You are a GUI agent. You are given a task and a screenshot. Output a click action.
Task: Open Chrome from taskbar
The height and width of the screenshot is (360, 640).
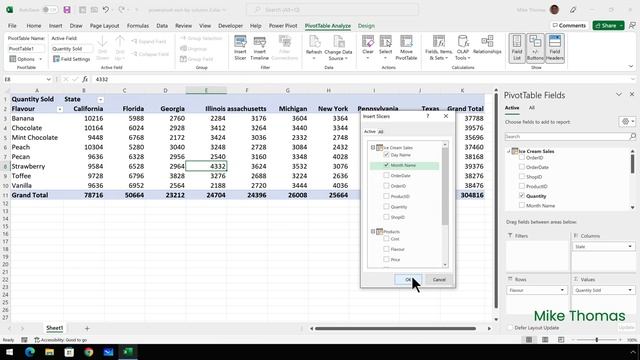(x=89, y=352)
